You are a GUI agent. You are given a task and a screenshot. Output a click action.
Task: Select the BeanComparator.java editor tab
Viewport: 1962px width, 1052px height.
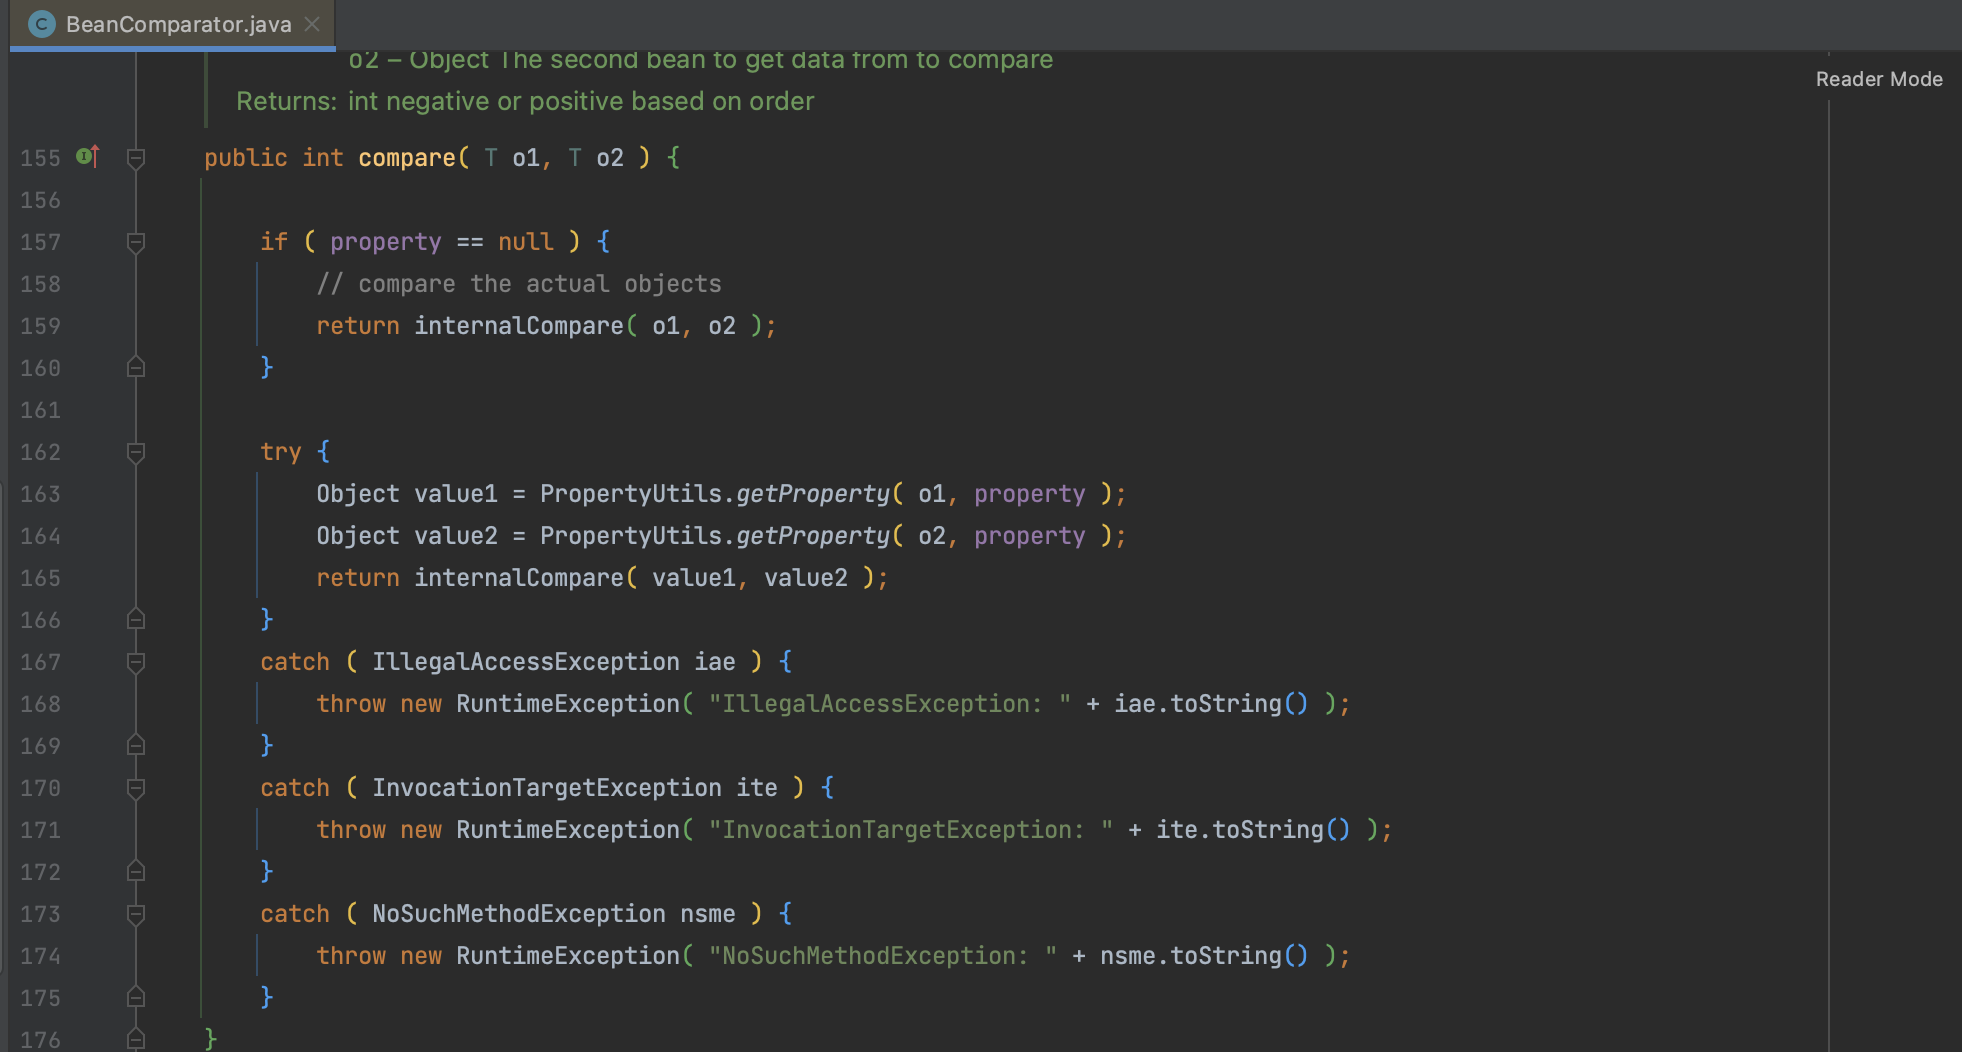point(172,24)
